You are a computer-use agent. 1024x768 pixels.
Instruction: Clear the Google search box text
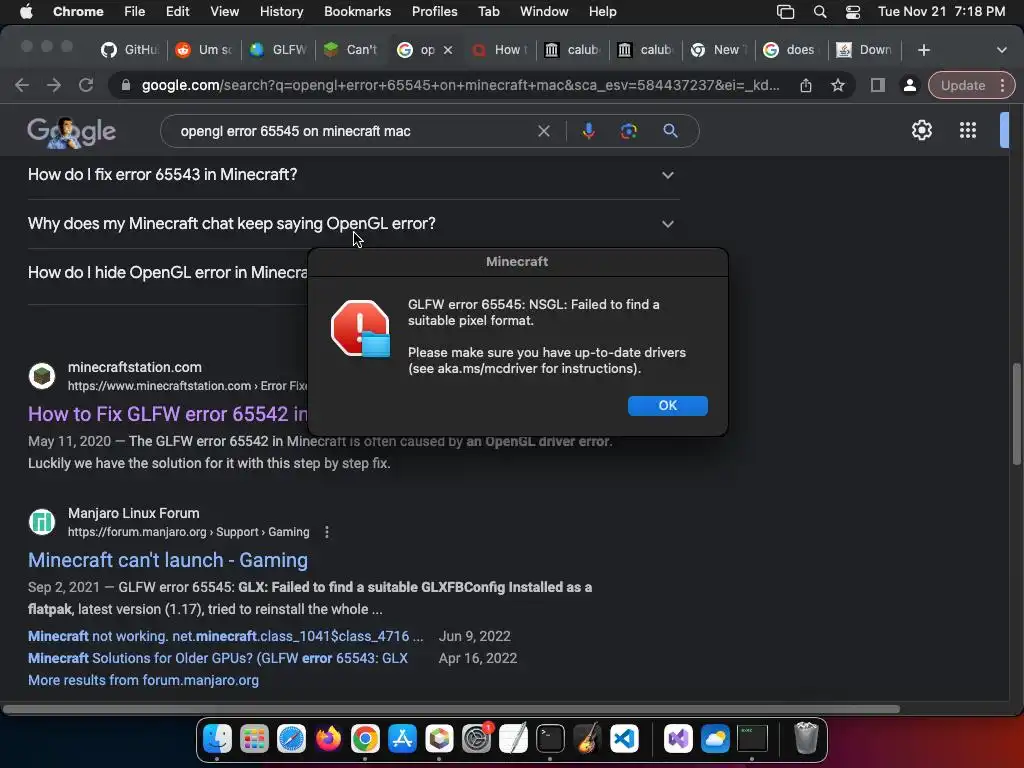(543, 131)
